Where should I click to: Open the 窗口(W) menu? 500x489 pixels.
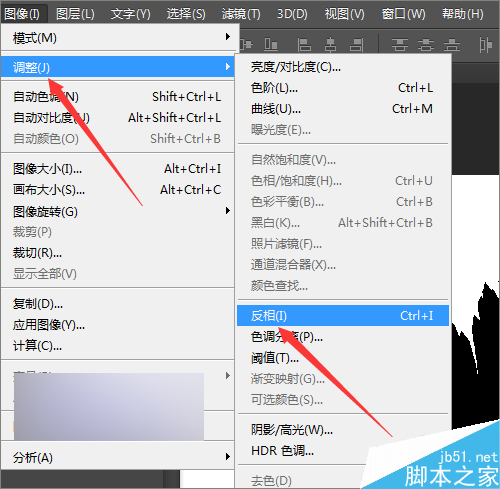pos(403,14)
